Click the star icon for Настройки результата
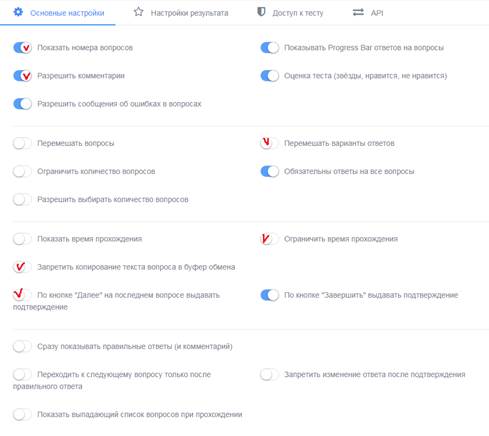 pyautogui.click(x=138, y=12)
